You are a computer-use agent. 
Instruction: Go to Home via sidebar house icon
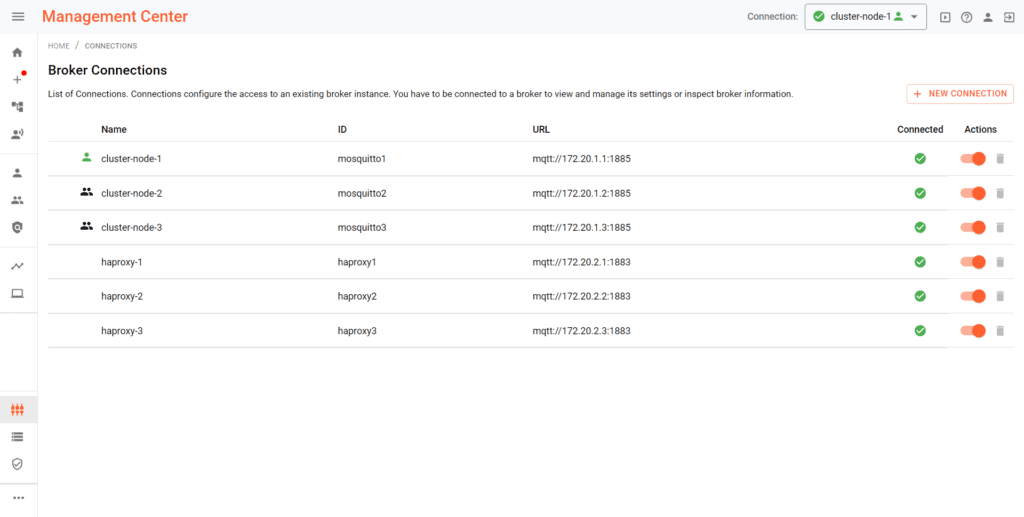17,53
